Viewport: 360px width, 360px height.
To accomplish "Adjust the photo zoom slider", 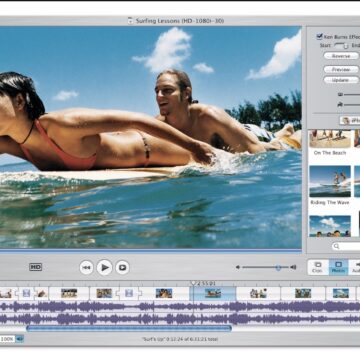I will coord(352,95).
